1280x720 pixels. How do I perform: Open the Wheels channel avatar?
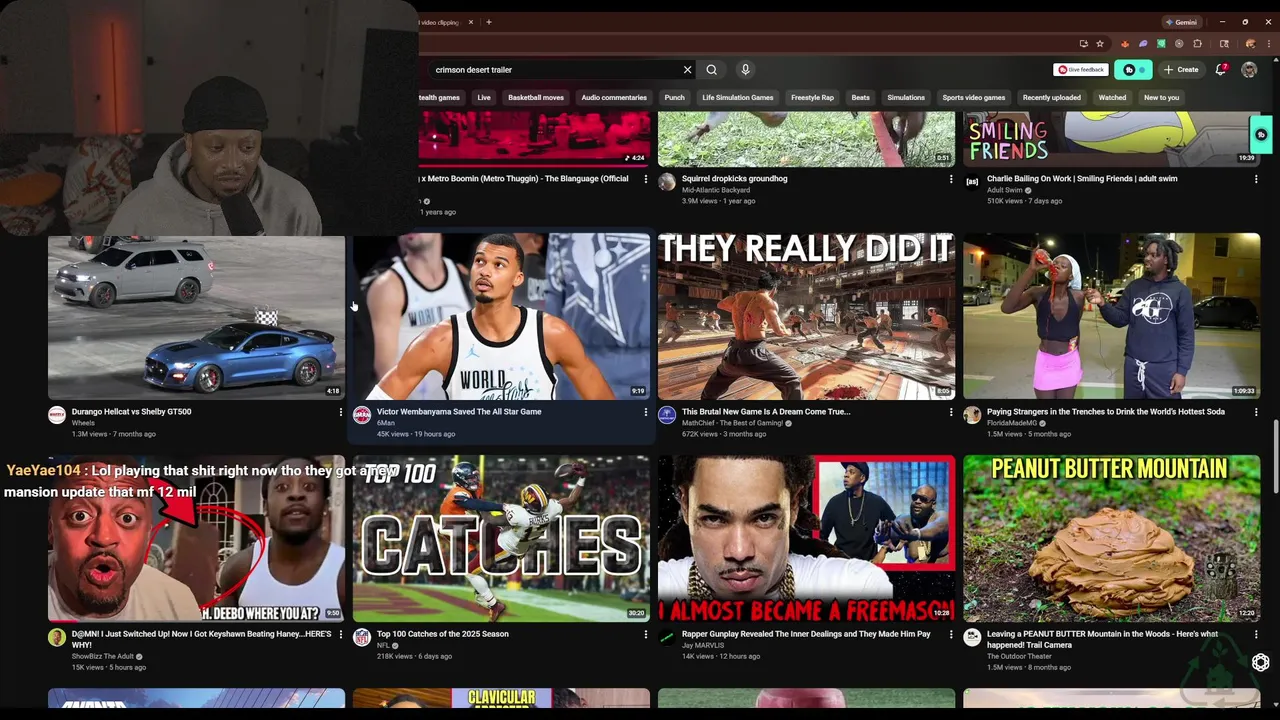tap(57, 416)
